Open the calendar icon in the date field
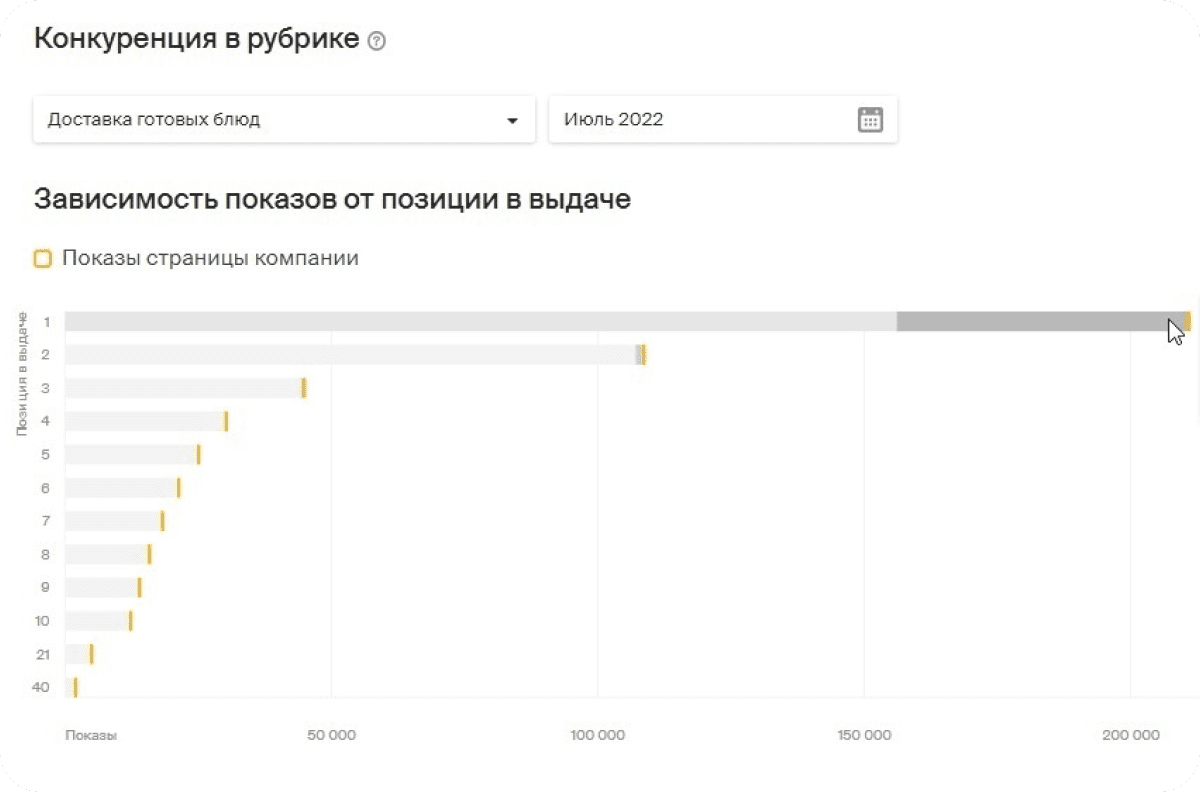This screenshot has width=1200, height=792. point(869,118)
